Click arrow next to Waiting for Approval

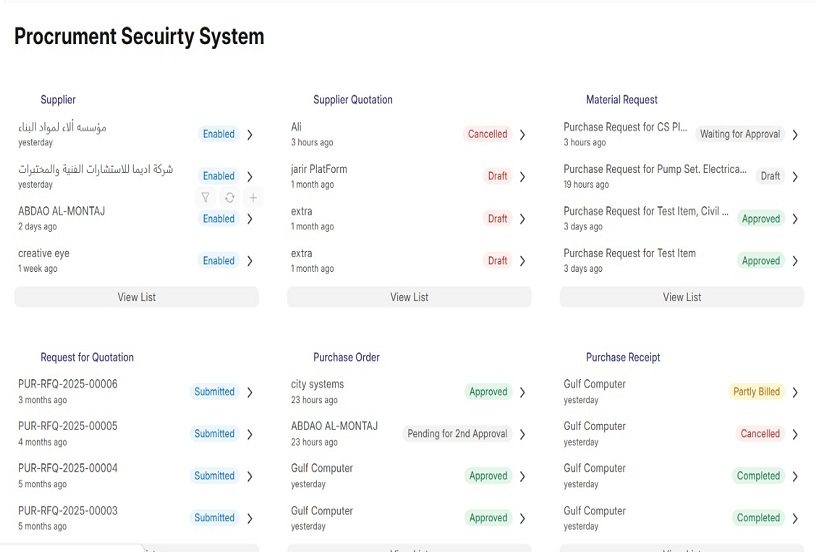click(795, 134)
